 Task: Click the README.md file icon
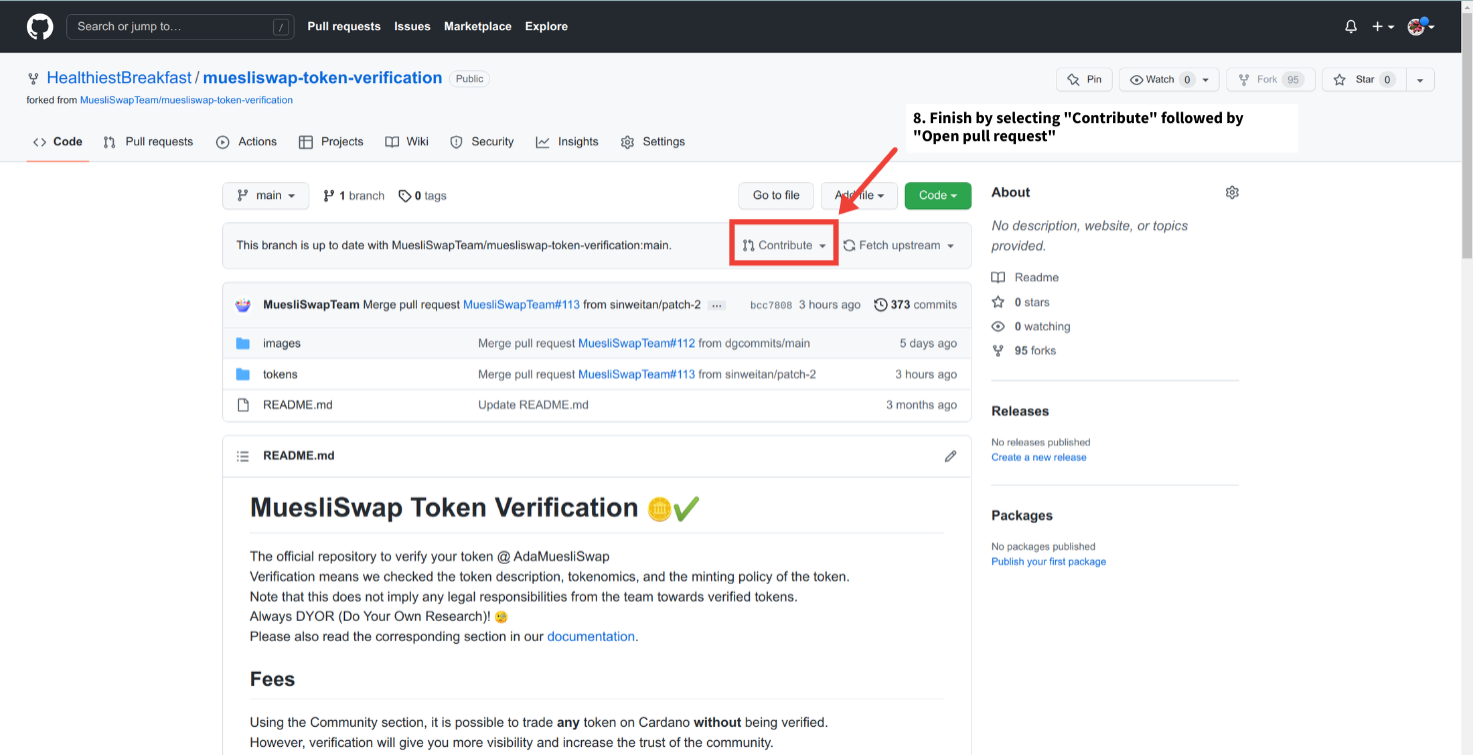(242, 405)
